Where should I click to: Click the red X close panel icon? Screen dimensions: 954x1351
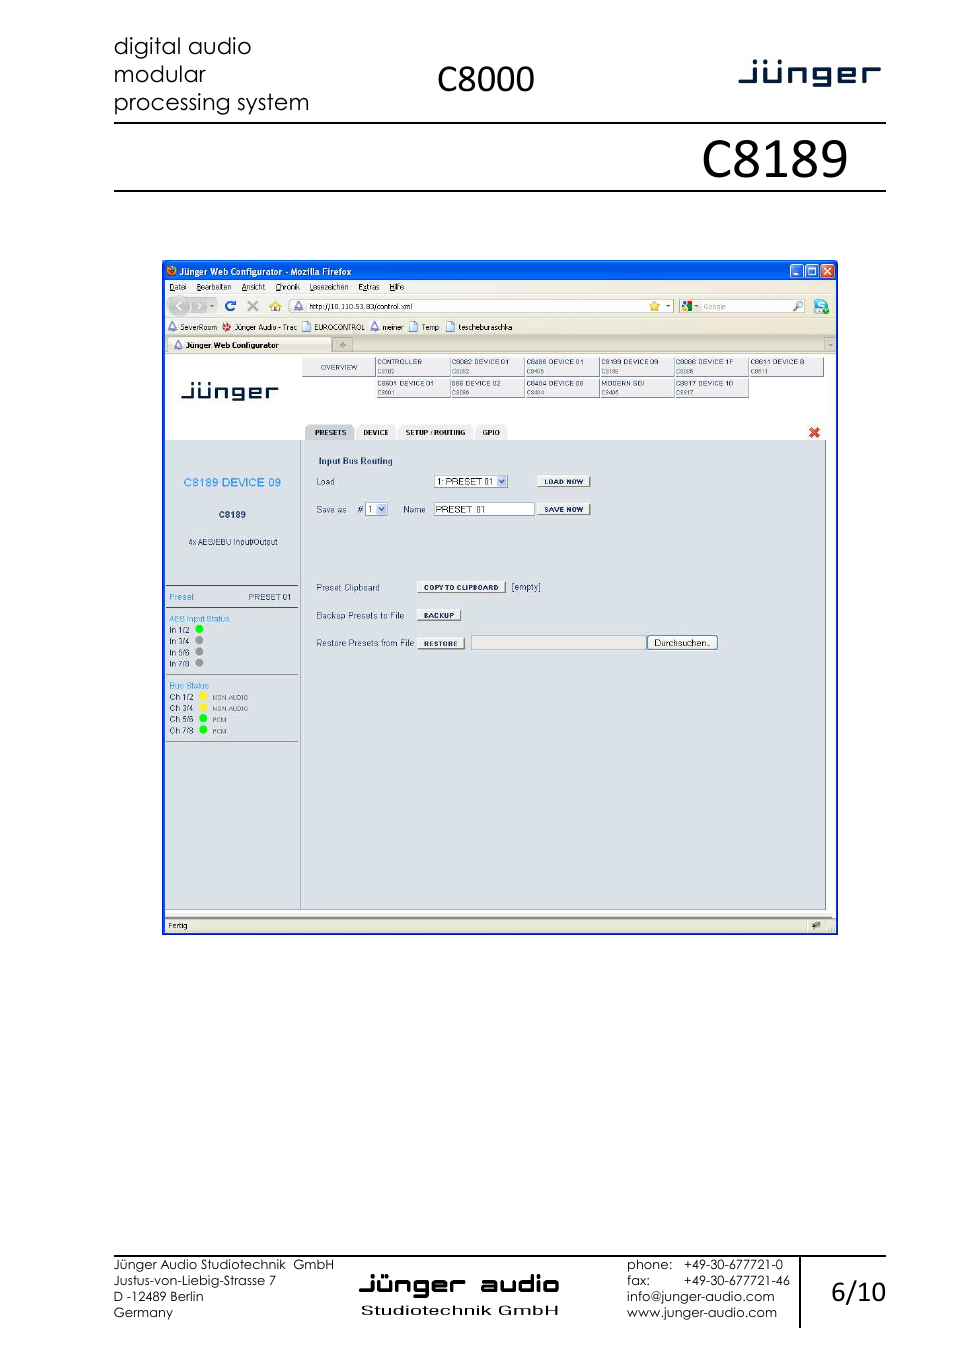pyautogui.click(x=814, y=433)
